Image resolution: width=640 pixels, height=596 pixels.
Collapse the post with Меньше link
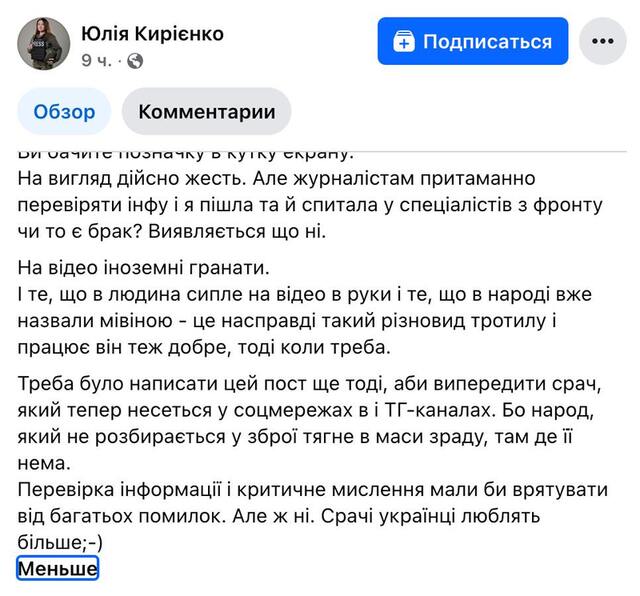click(x=57, y=569)
